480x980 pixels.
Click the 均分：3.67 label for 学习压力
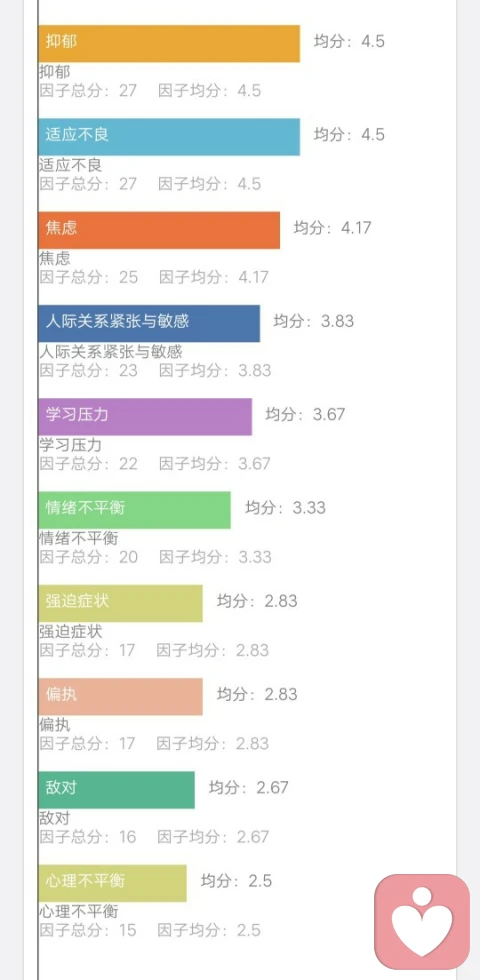click(305, 414)
